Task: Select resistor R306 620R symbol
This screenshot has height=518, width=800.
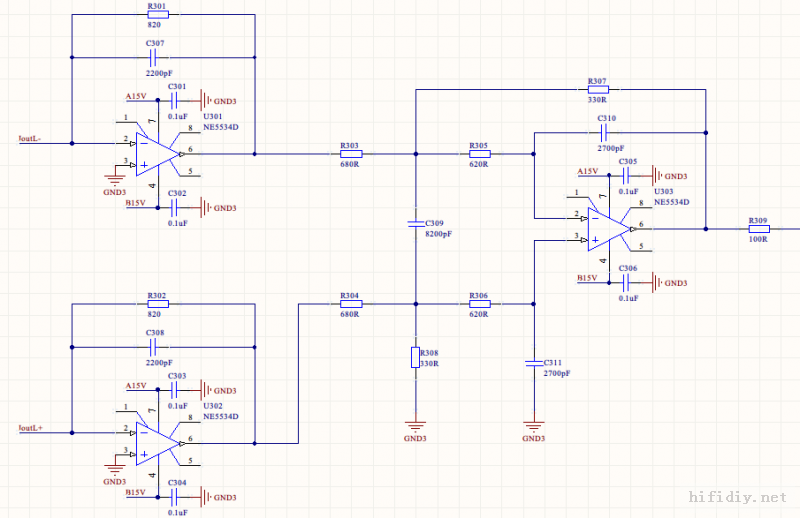Action: (480, 304)
